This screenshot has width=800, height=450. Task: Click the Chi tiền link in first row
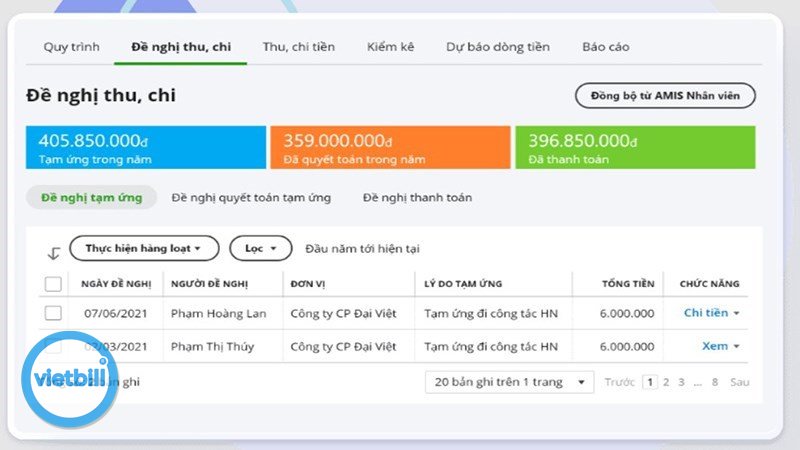(x=705, y=314)
